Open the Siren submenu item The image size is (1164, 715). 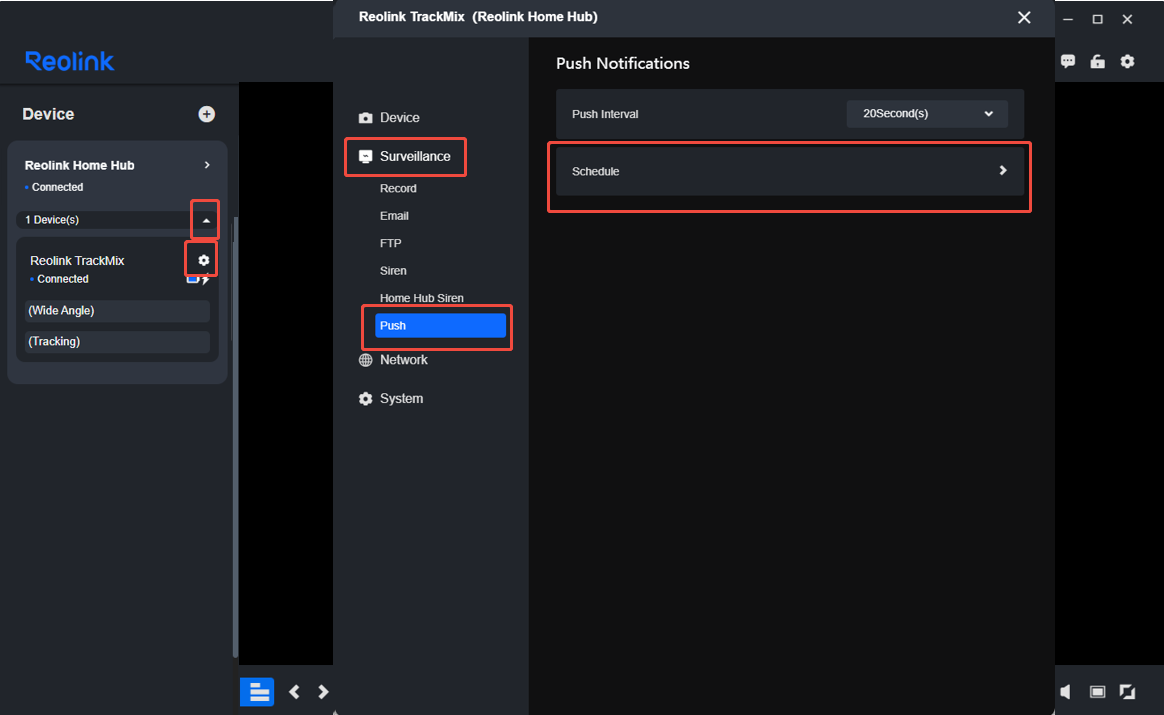tap(393, 271)
